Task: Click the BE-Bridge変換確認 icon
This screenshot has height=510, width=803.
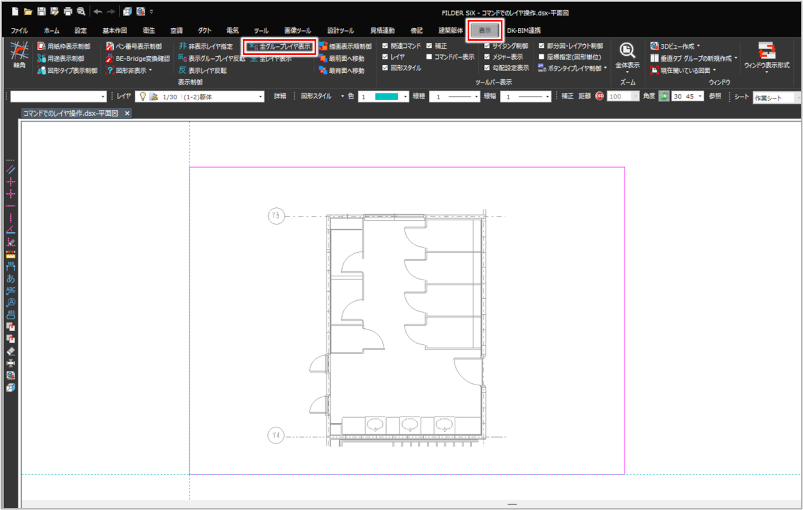Action: point(109,59)
